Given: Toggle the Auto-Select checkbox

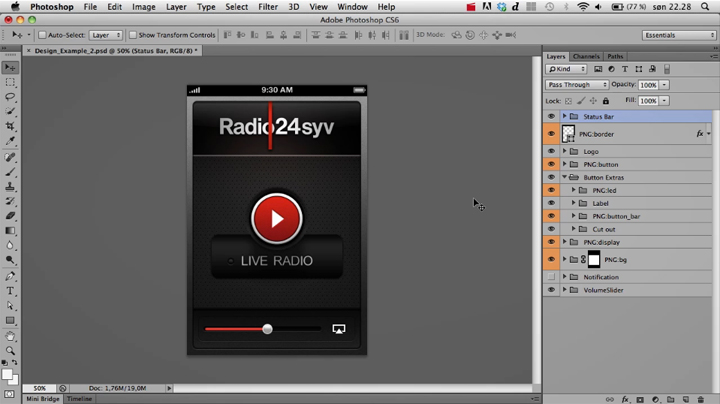Looking at the screenshot, I should [42, 35].
